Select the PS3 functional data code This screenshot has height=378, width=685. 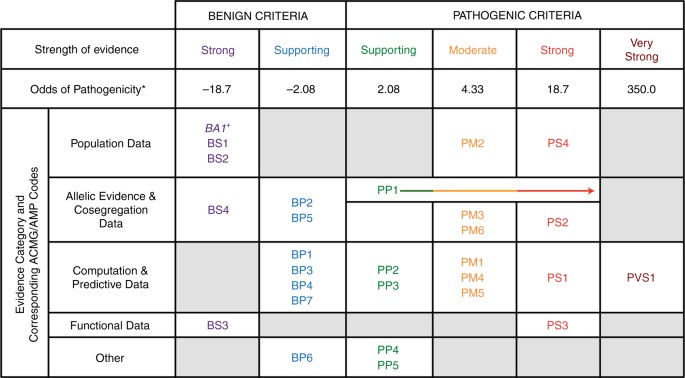tap(557, 325)
